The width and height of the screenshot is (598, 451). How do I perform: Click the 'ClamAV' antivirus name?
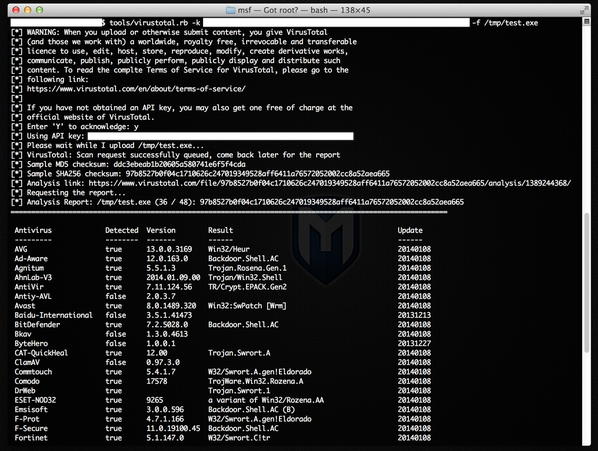(27, 363)
